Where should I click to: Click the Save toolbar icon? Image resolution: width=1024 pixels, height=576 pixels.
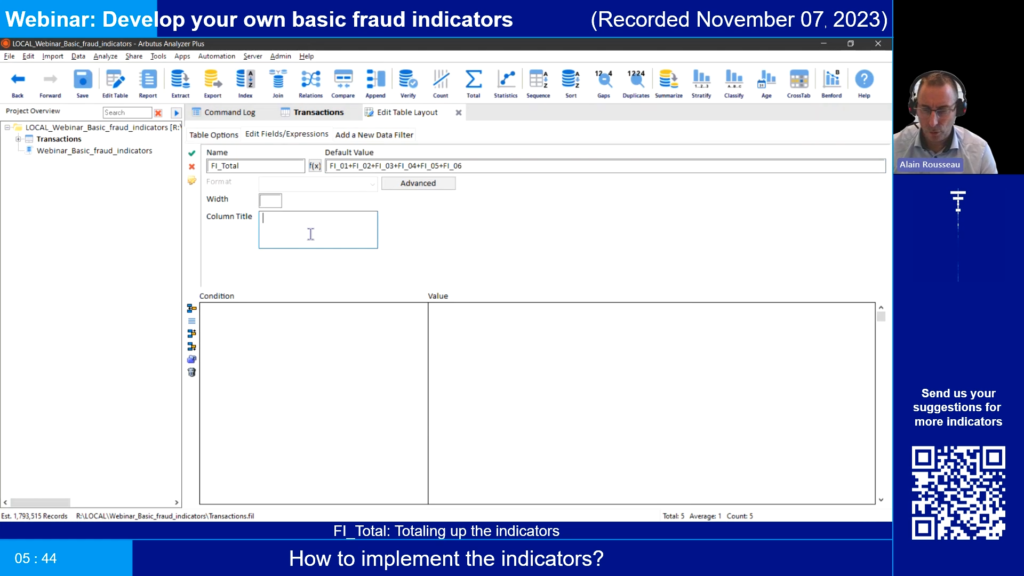(x=82, y=84)
